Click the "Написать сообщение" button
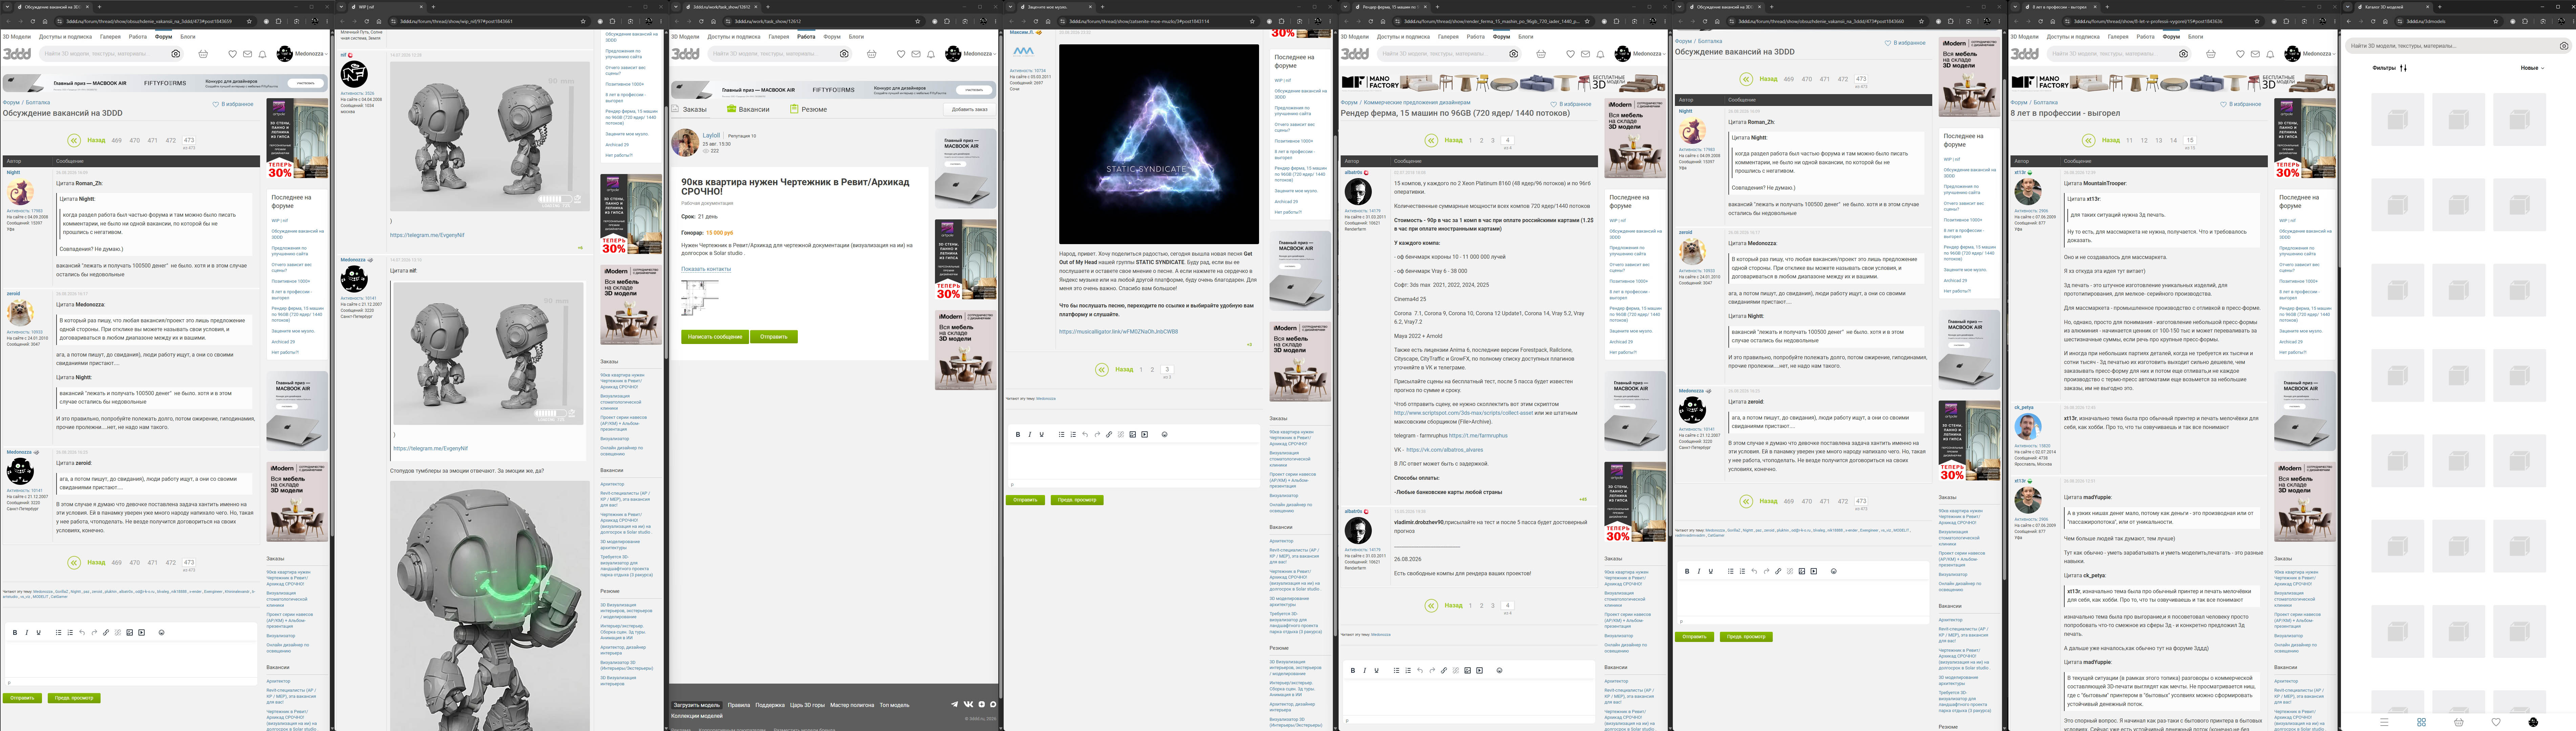2576x731 pixels. [x=715, y=337]
